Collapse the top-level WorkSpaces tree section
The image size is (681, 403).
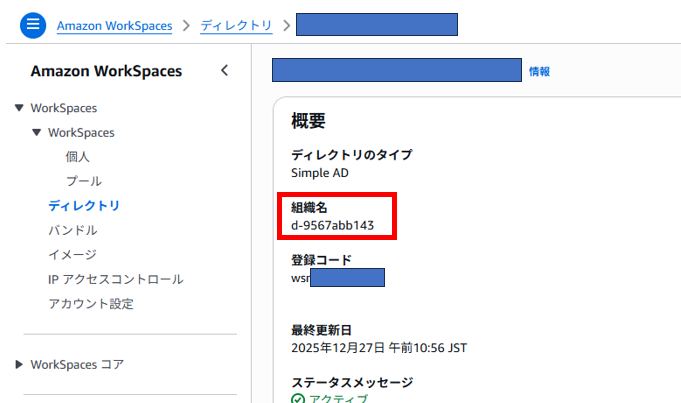[19, 108]
